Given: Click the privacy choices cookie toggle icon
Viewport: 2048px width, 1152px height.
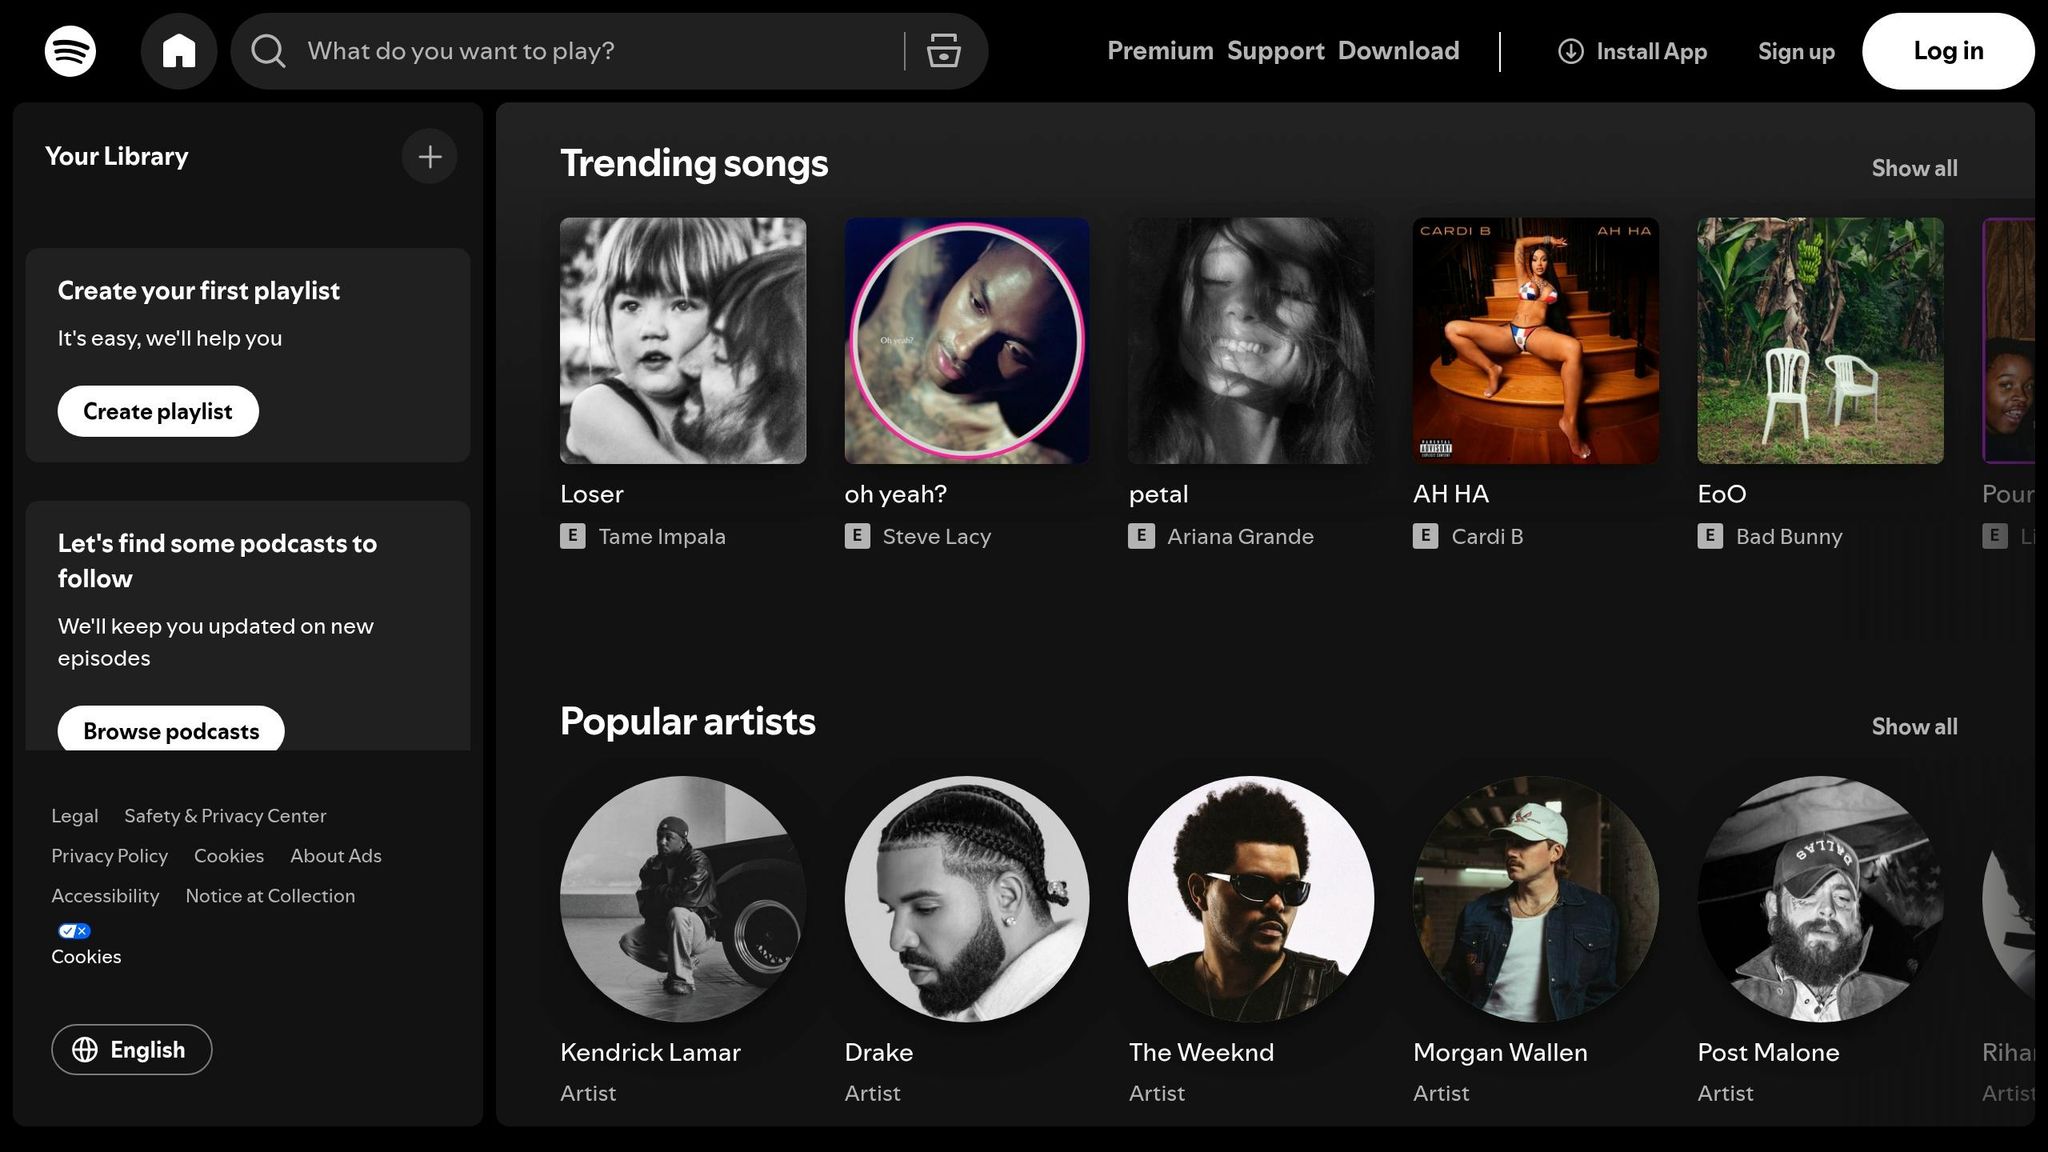Looking at the screenshot, I should click(75, 931).
